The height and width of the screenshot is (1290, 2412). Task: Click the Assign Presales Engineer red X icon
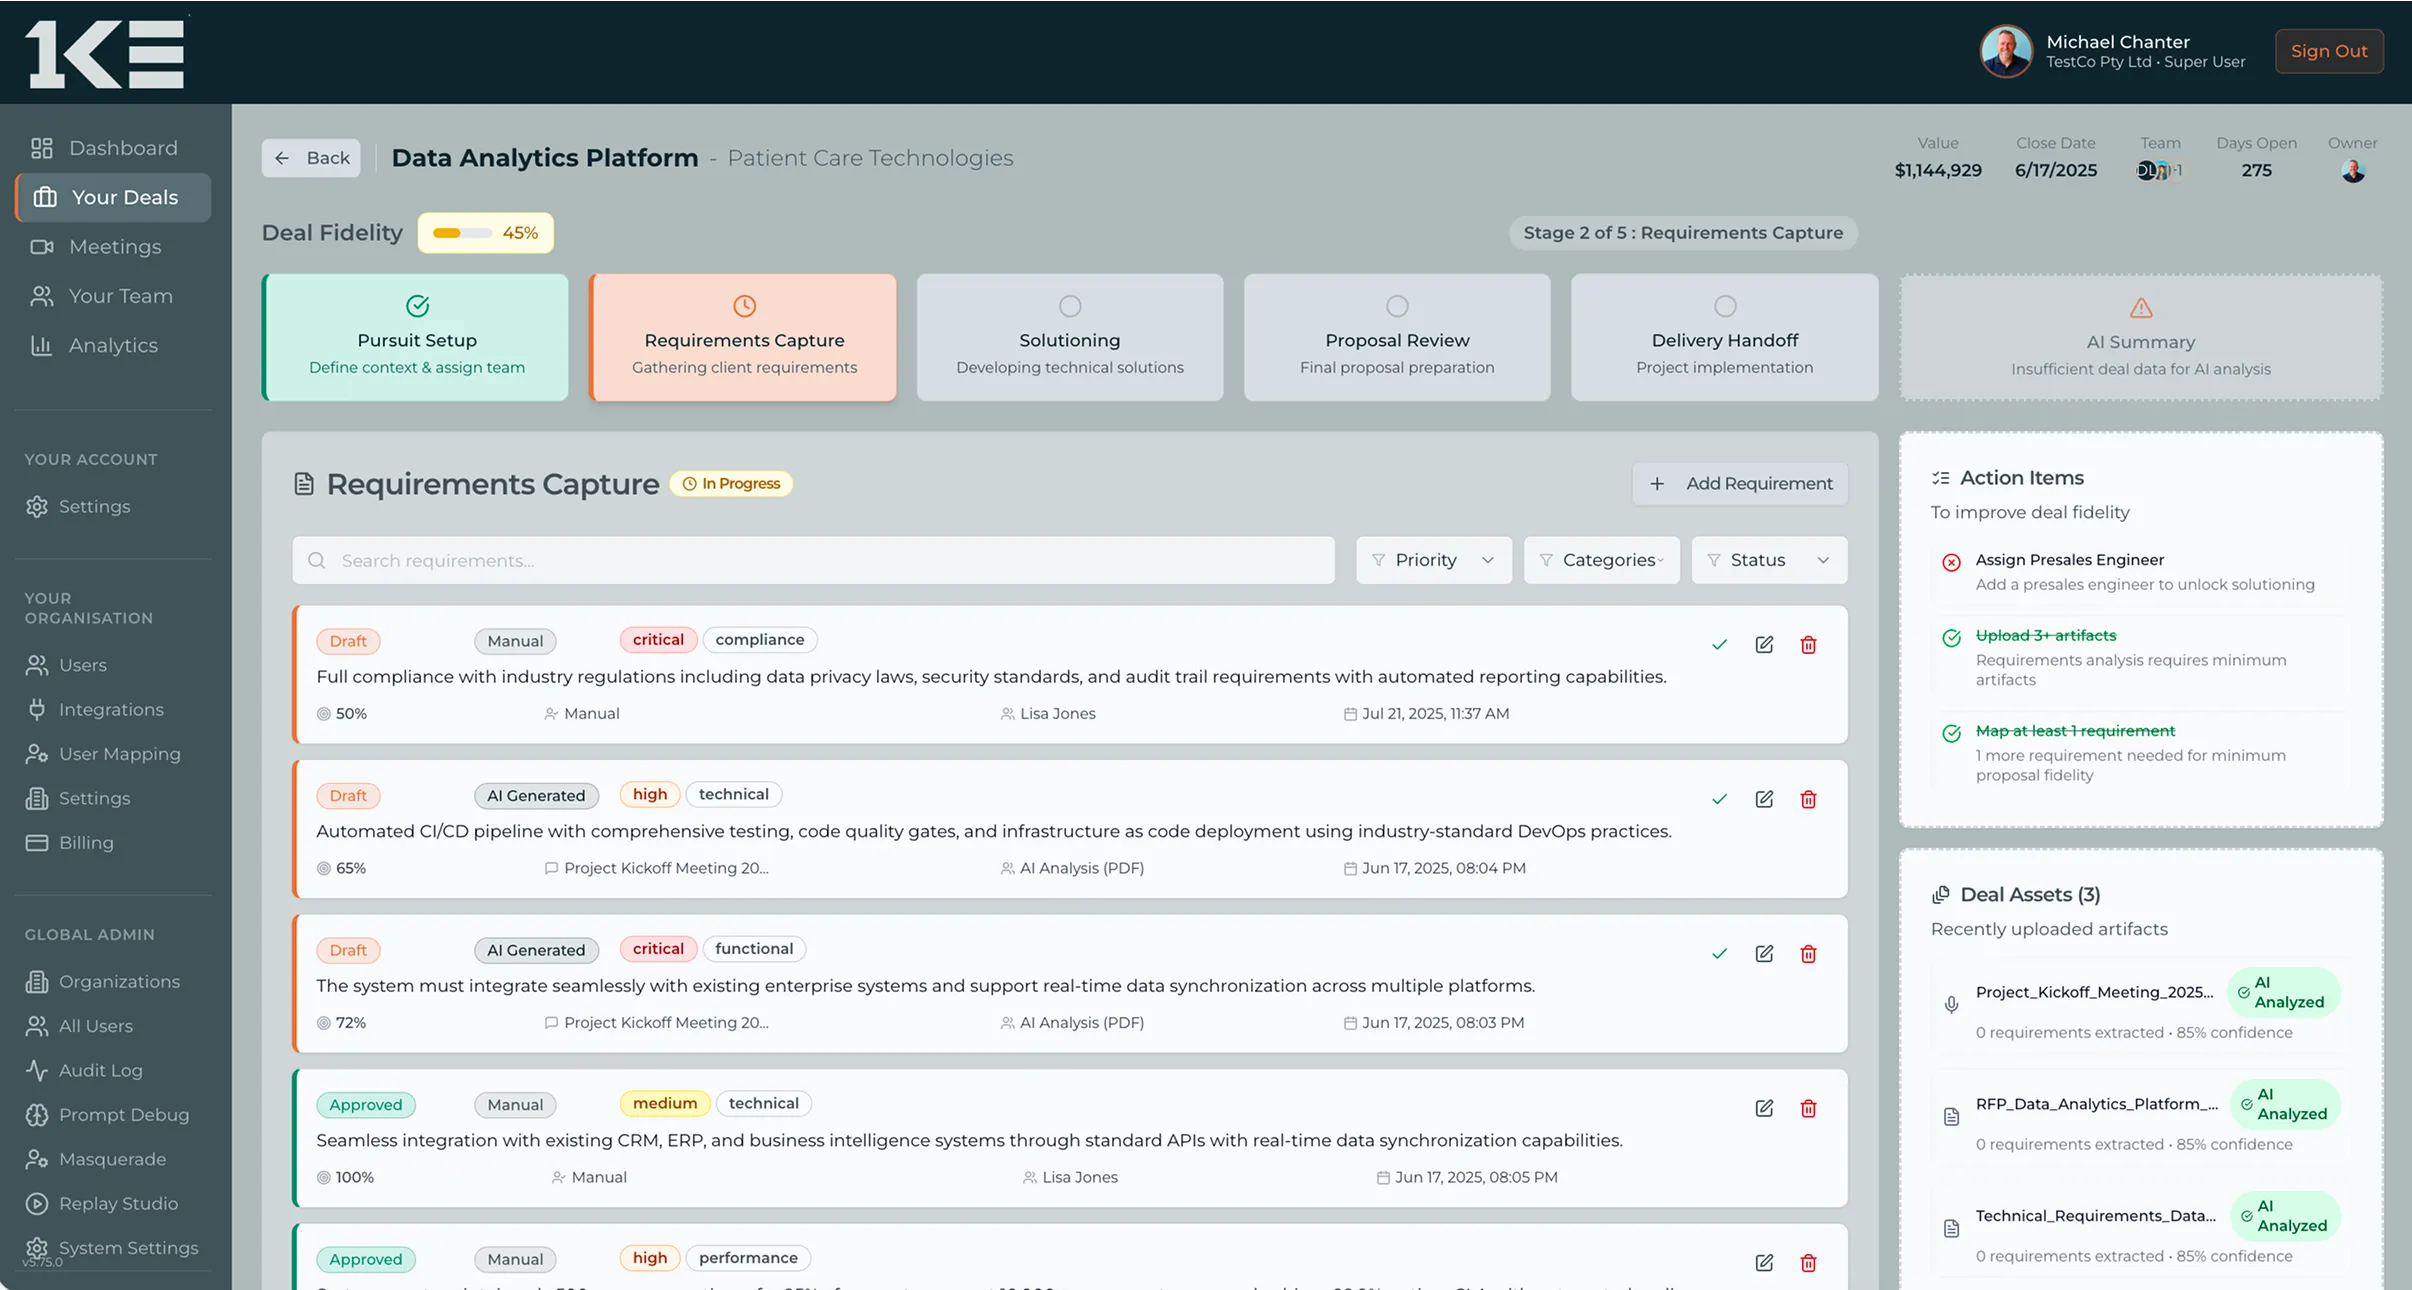[x=1951, y=562]
